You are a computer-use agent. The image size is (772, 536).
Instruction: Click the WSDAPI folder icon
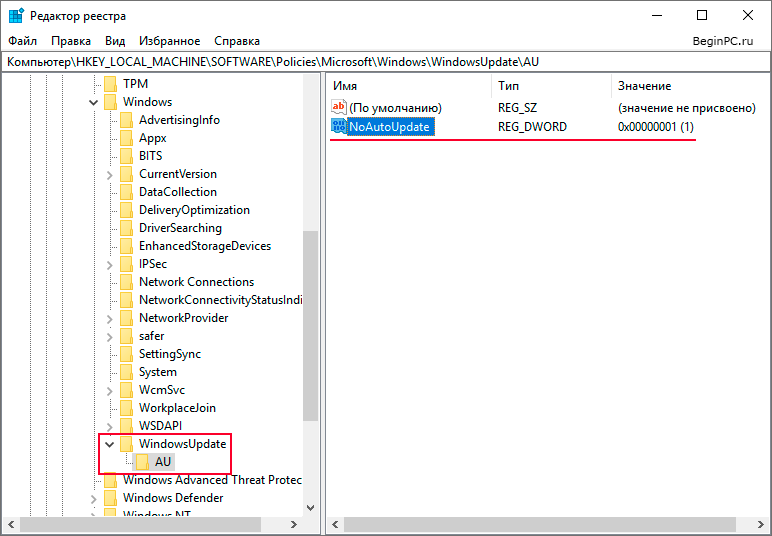(127, 426)
